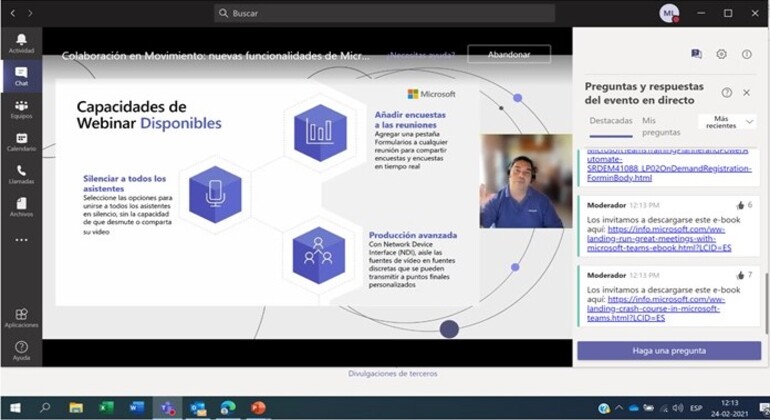Open Edge browser taskbar icon
Viewport: 770px width, 420px height.
tap(228, 408)
